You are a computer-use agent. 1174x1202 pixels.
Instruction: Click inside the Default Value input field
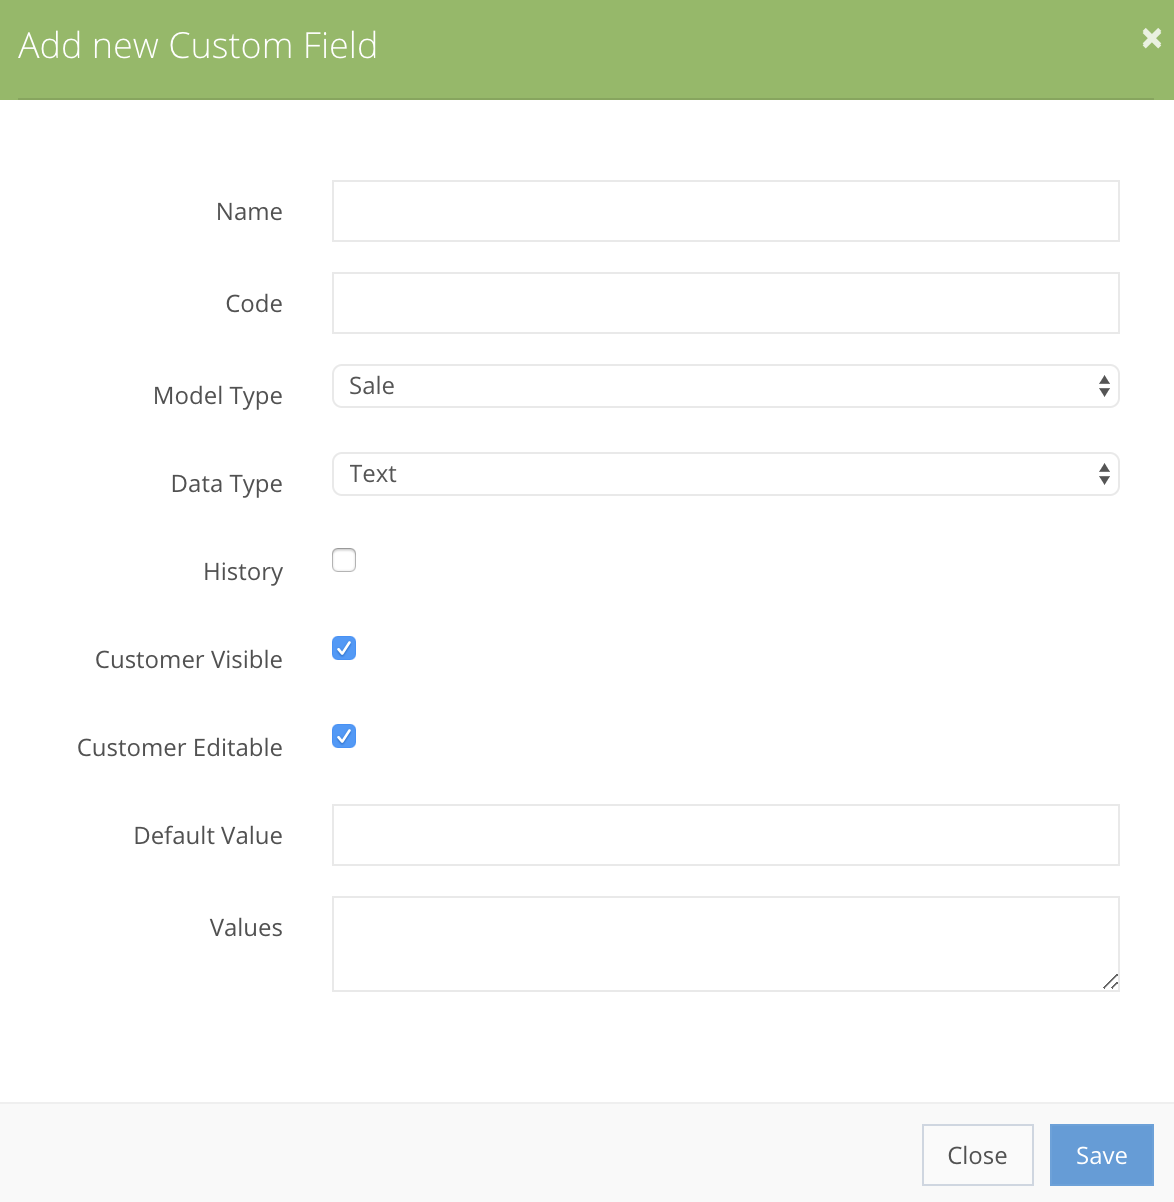(725, 834)
